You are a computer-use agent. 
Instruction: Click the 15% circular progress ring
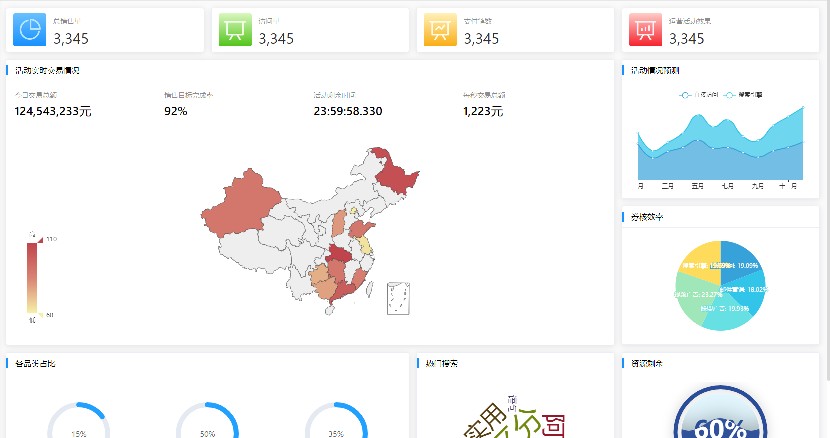(78, 421)
